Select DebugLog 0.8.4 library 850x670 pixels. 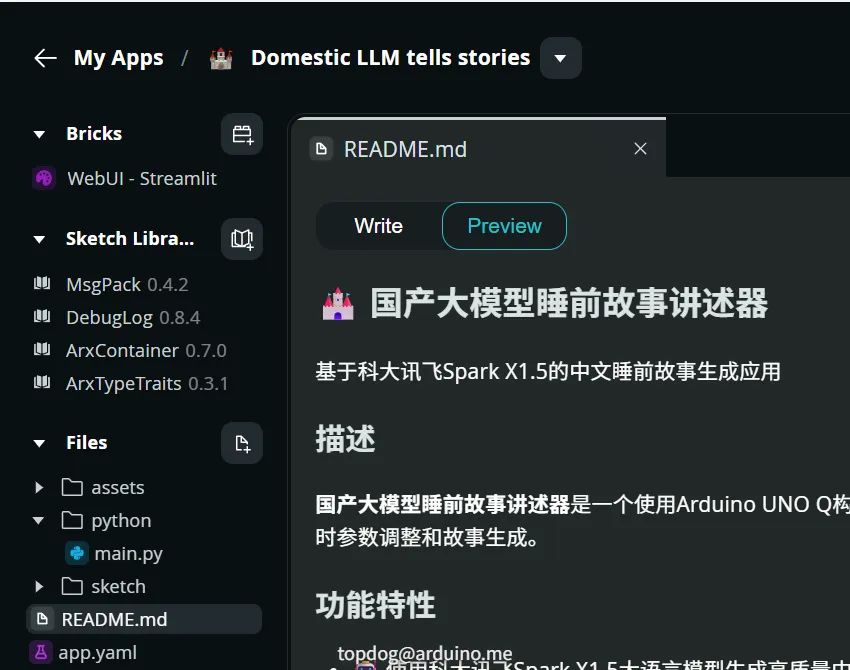tap(133, 317)
